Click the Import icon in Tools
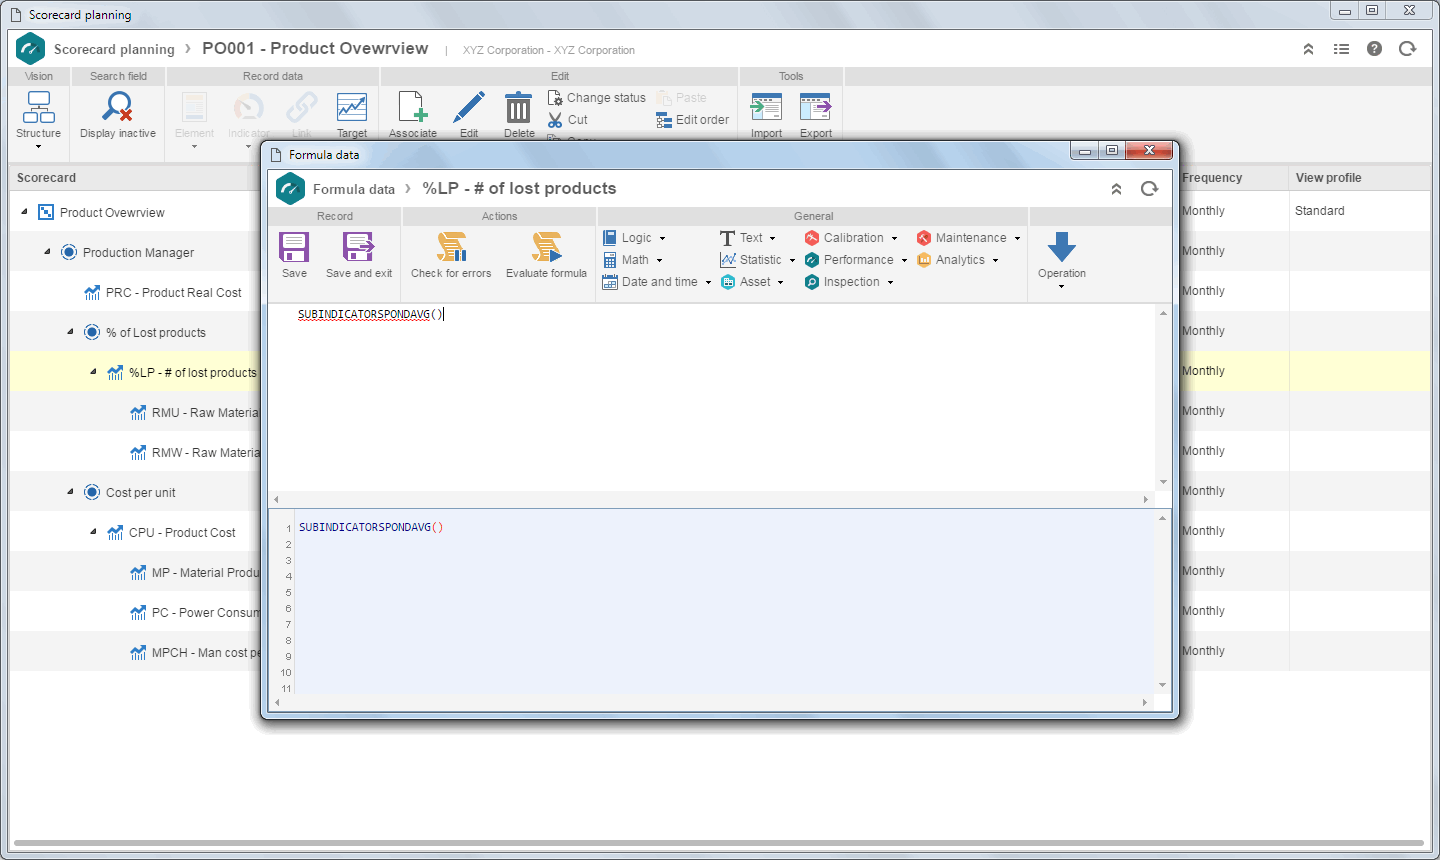 [766, 107]
